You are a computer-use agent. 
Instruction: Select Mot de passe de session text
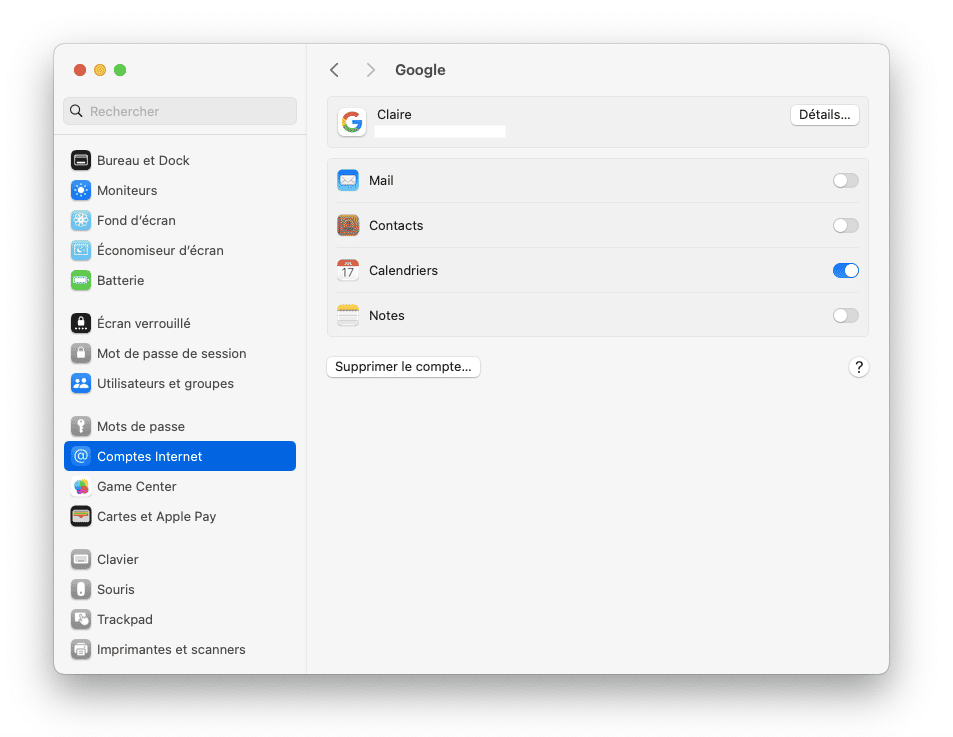point(171,354)
